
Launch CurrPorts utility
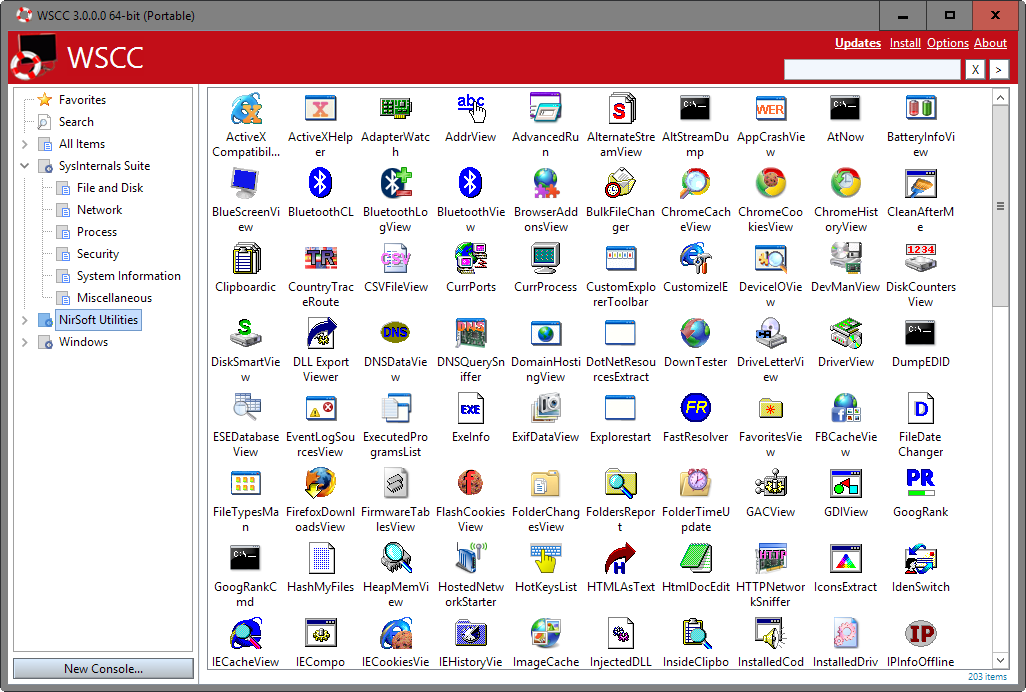click(470, 259)
